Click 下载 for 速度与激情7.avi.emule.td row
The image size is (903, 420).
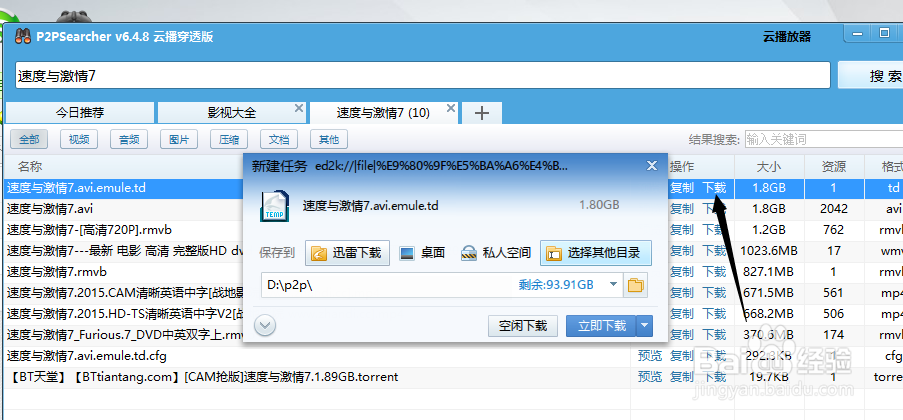pyautogui.click(x=714, y=188)
